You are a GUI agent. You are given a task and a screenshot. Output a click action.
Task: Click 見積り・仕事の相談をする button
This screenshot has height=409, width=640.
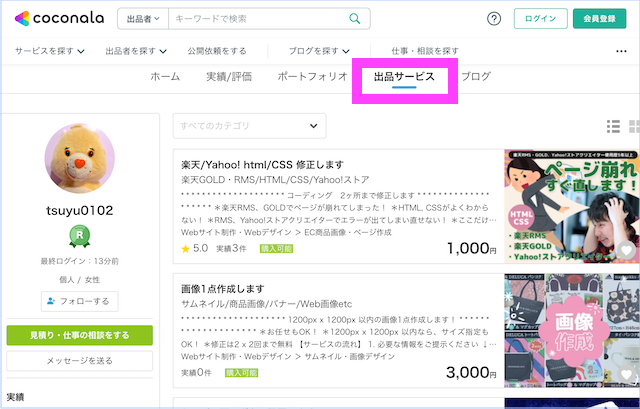point(80,335)
